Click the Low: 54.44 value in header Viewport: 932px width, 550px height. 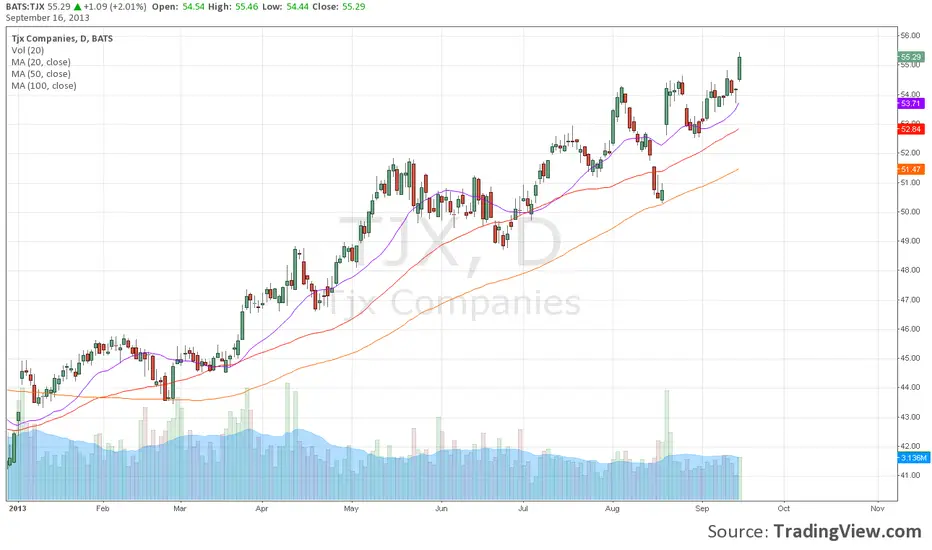285,7
